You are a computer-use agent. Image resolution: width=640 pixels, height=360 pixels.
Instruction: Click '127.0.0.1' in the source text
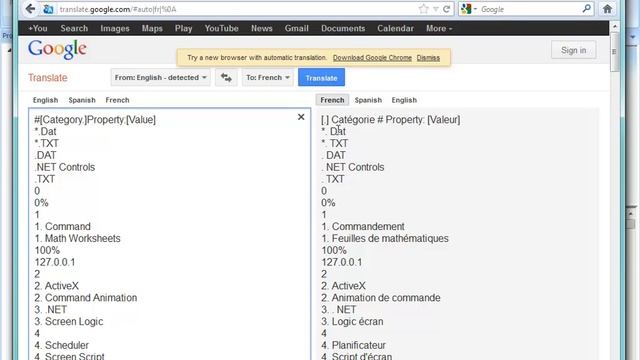point(55,262)
